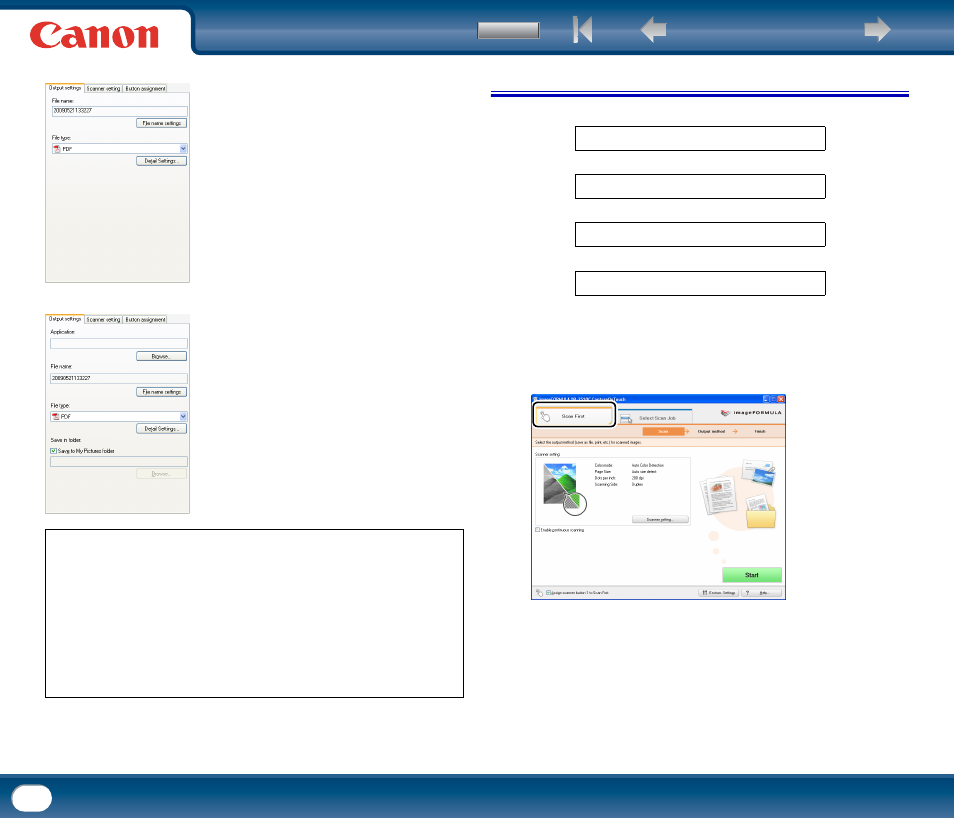Open Button assignment tab in panel with Application field
The width and height of the screenshot is (954, 818).
[145, 320]
